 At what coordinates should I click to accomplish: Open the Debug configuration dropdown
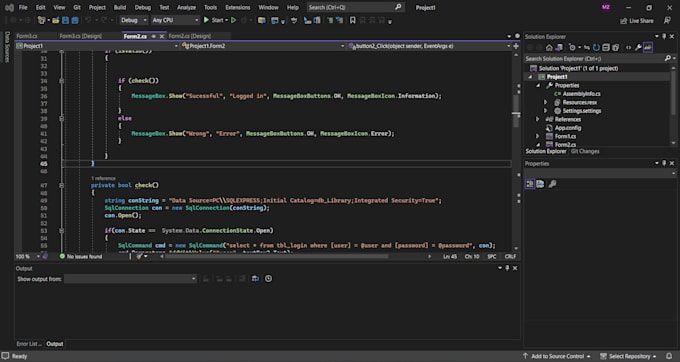(134, 20)
